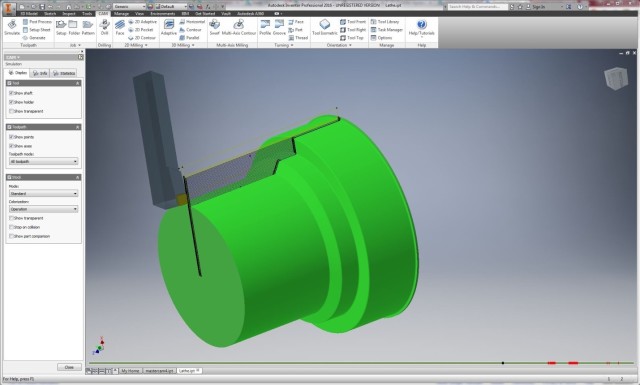Open the Stock Mode dropdown showing Standard
Viewport: 640px width, 385px height.
tap(43, 194)
